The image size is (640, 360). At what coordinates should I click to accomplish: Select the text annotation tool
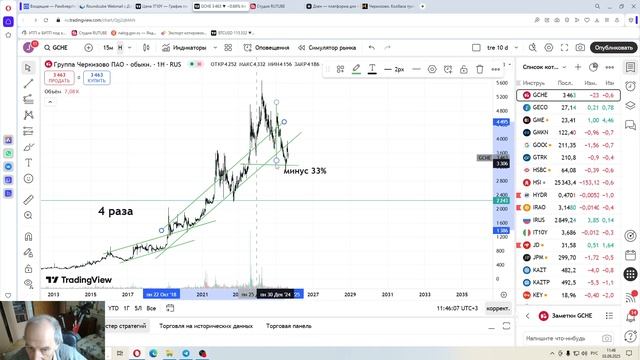28,163
